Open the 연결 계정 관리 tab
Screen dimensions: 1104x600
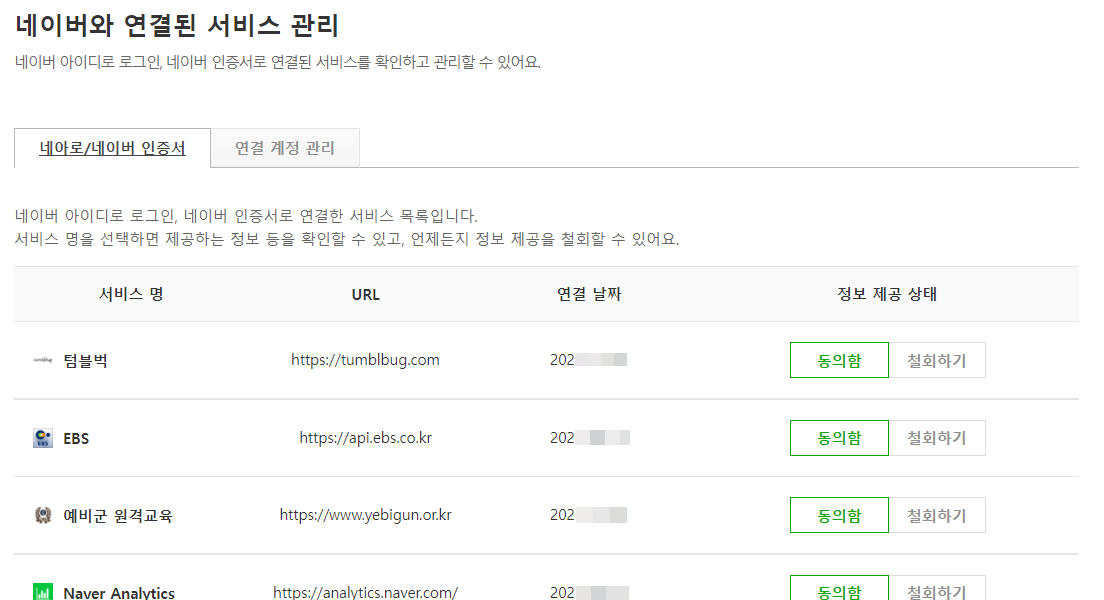click(284, 148)
